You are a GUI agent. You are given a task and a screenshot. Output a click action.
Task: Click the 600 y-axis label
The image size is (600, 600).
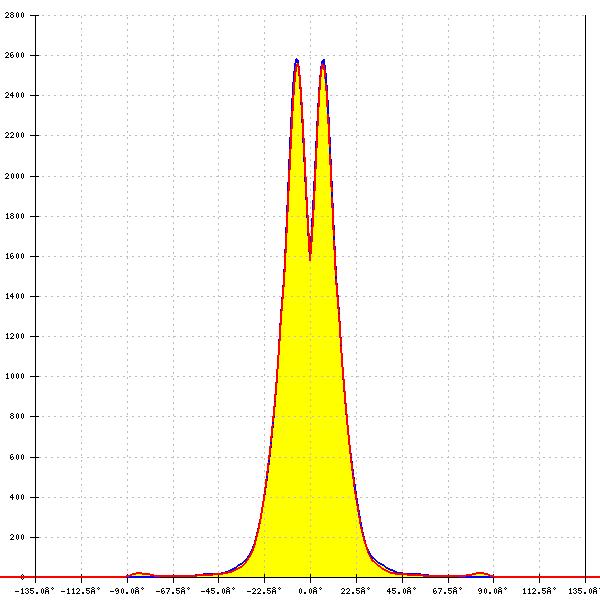[x=17, y=457]
